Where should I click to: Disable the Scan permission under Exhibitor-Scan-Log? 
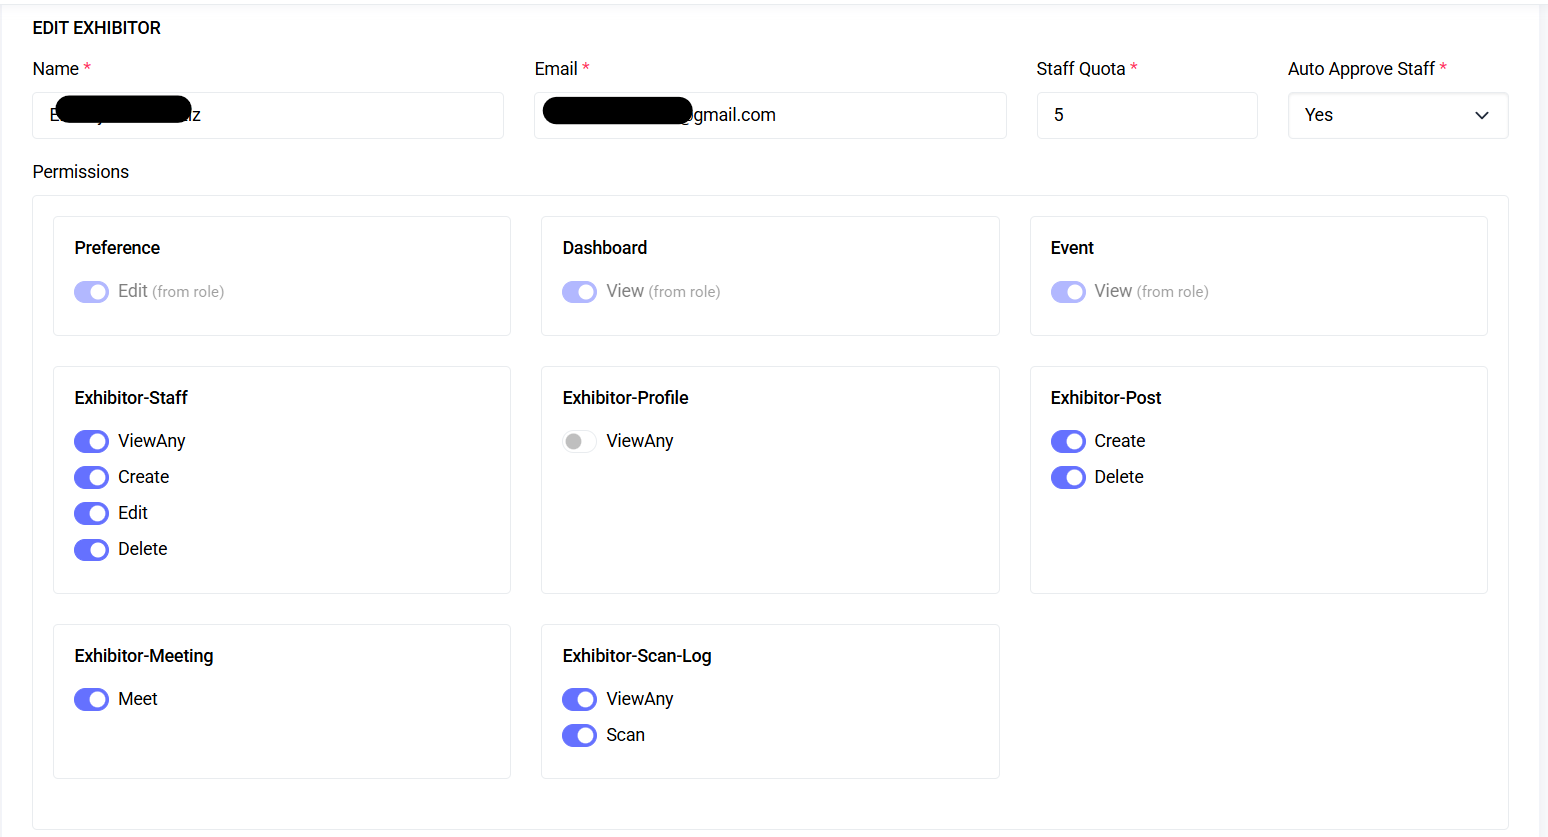point(579,735)
